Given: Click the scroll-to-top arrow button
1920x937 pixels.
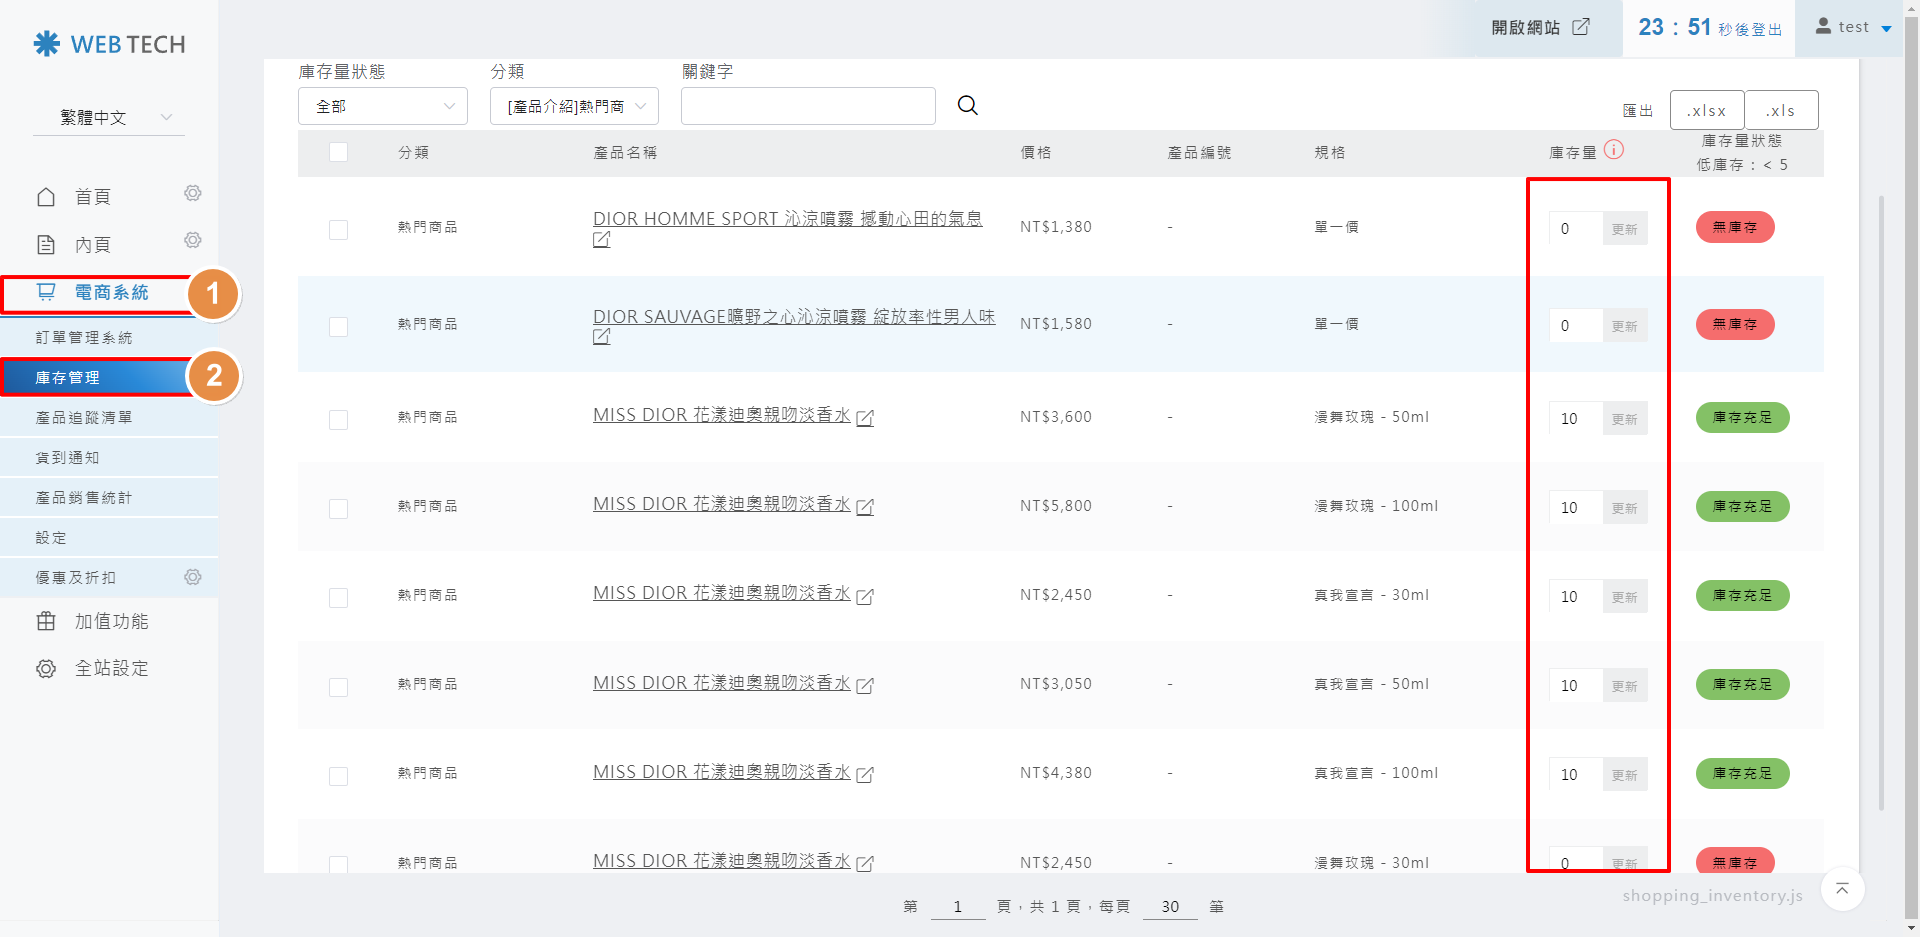Looking at the screenshot, I should (1842, 889).
